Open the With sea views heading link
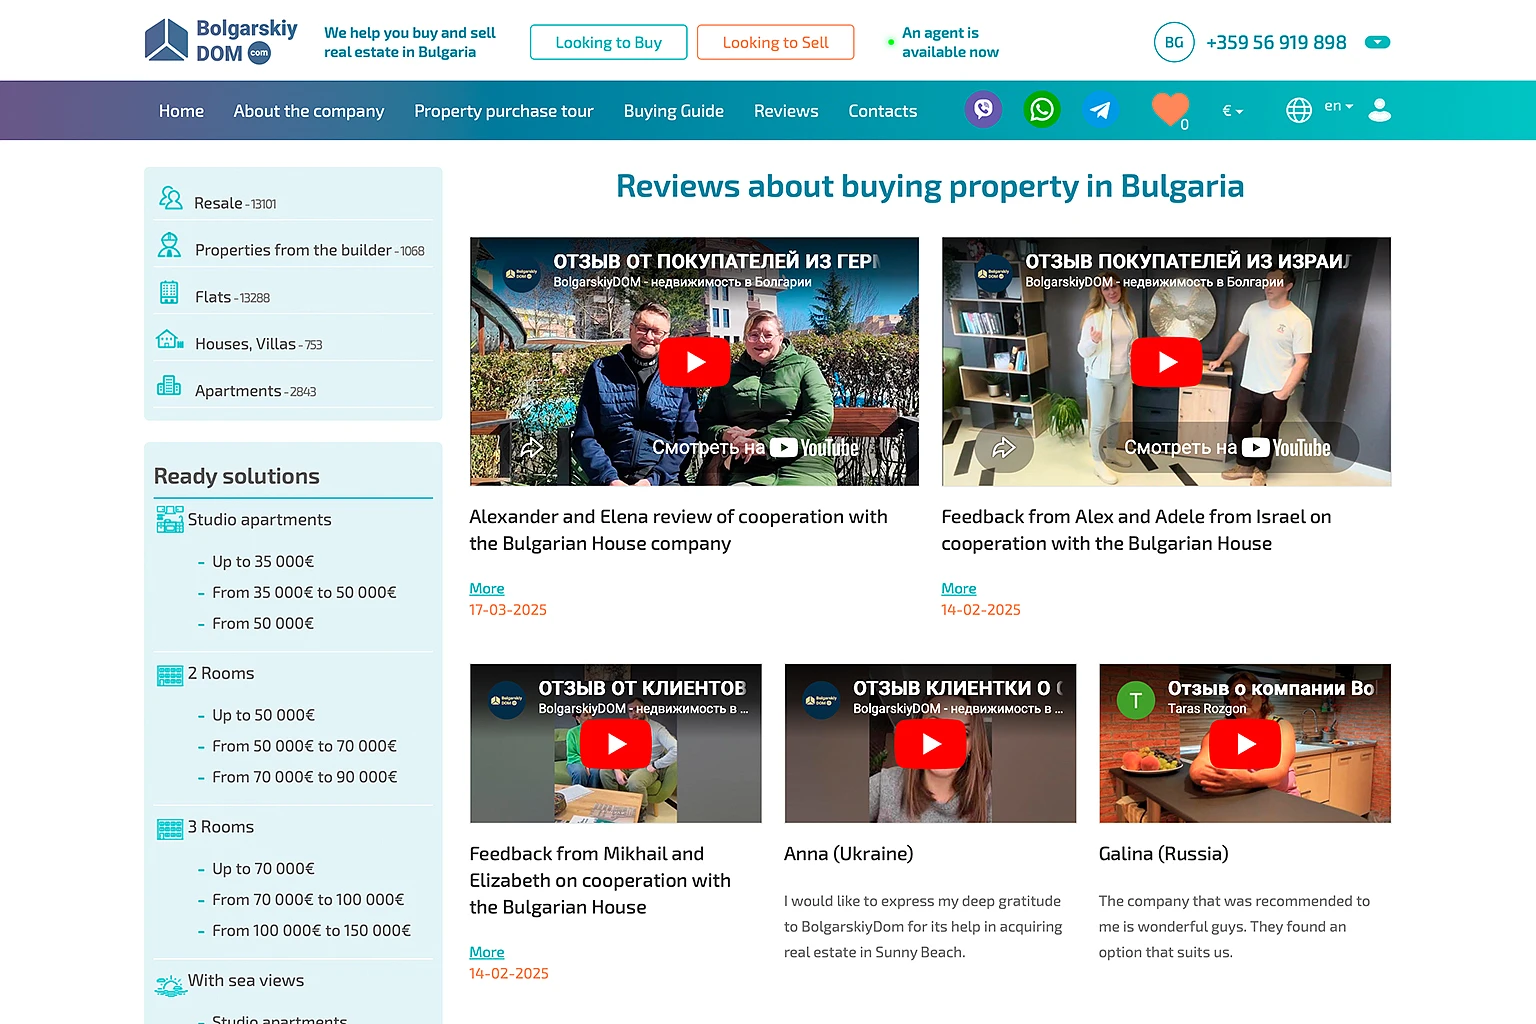The height and width of the screenshot is (1024, 1536). point(246,981)
